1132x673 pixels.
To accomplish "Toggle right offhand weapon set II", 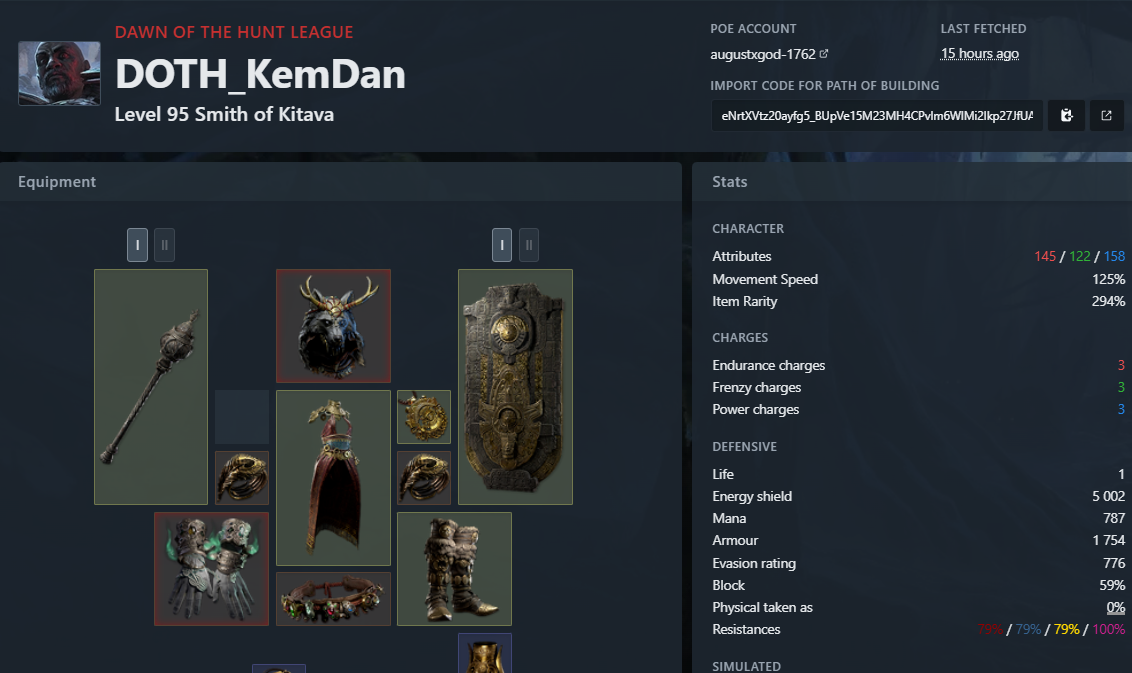I will (529, 245).
